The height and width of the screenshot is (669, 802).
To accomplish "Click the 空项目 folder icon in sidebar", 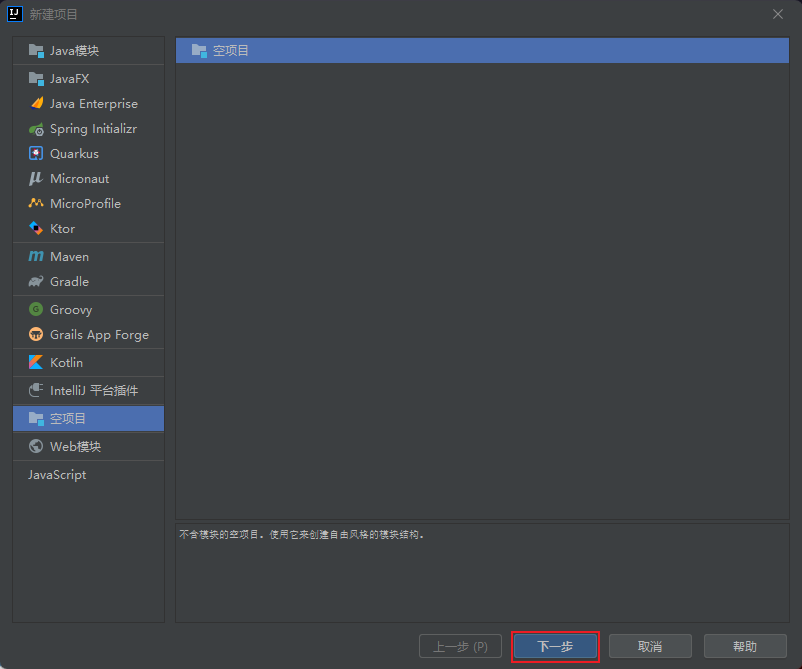I will [36, 418].
